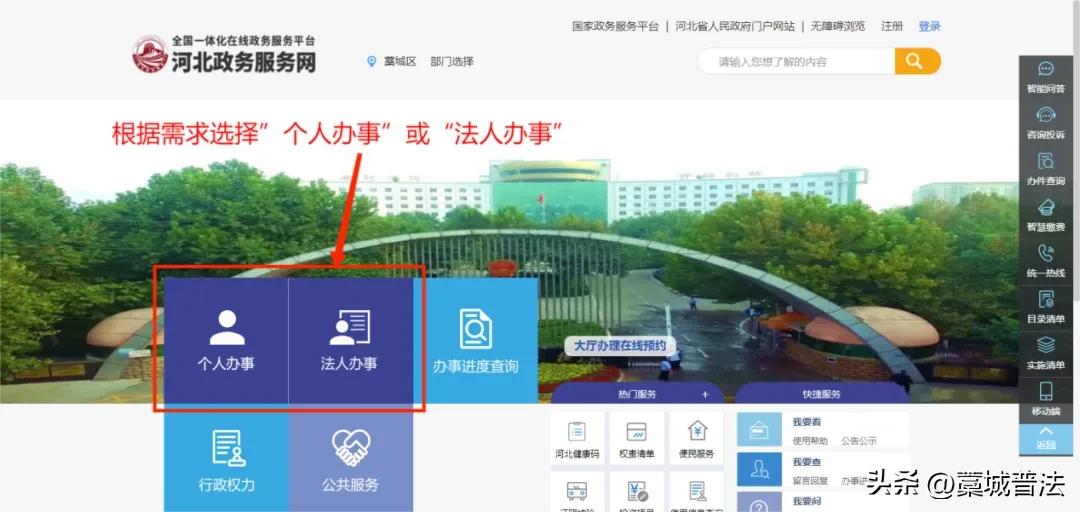Open the 部门选择 department selector
The image size is (1080, 512).
click(x=452, y=61)
